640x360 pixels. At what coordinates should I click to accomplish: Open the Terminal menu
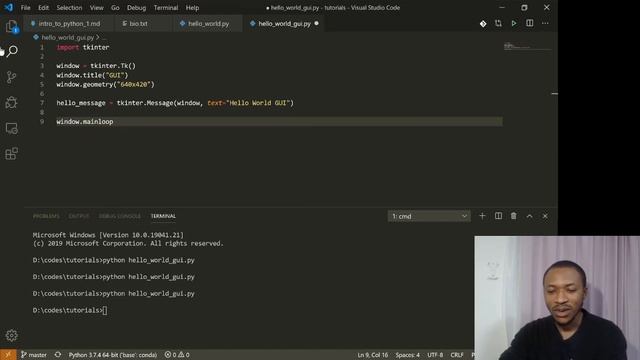click(166, 7)
